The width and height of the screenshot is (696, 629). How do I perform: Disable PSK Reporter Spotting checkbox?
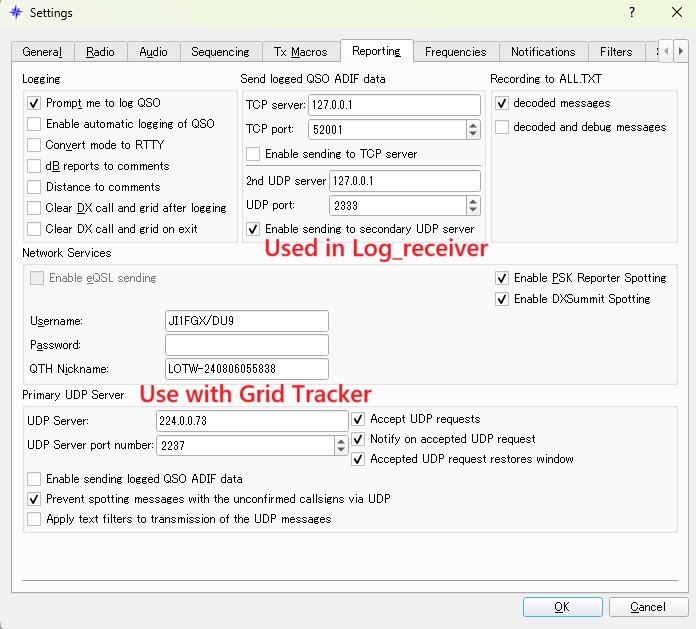point(502,278)
